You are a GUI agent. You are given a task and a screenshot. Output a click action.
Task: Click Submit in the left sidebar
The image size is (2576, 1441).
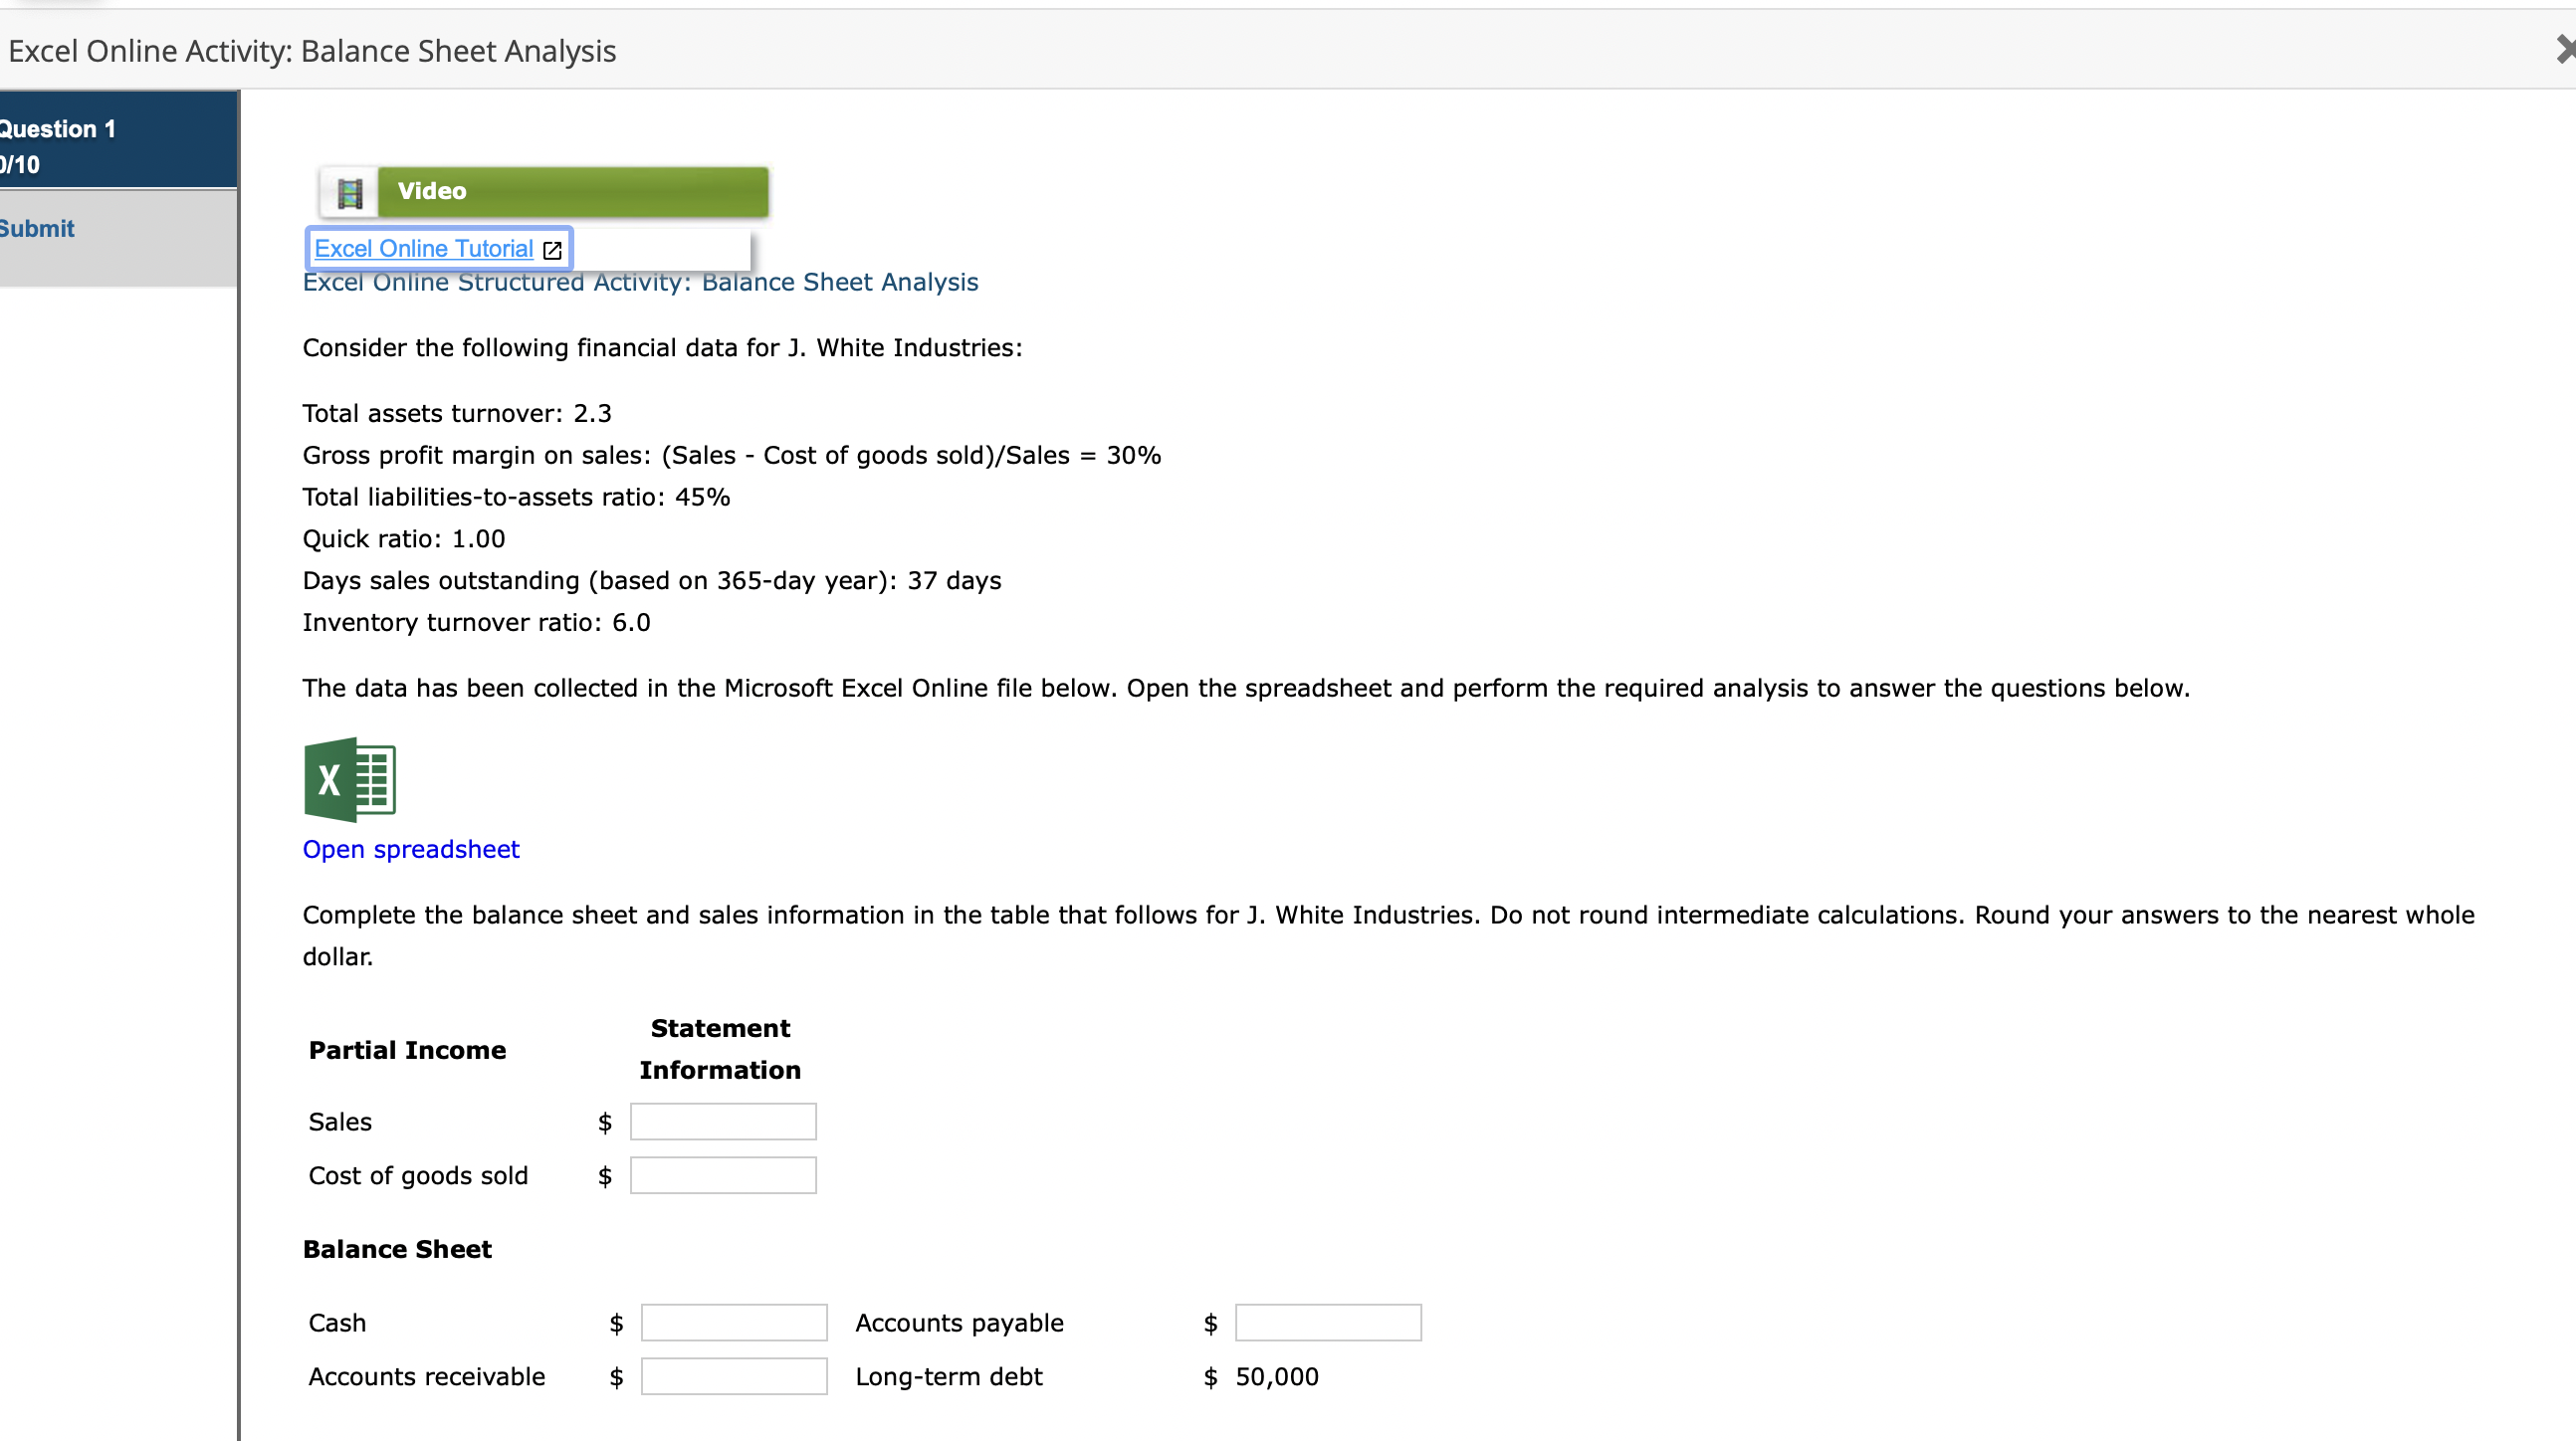coord(36,228)
